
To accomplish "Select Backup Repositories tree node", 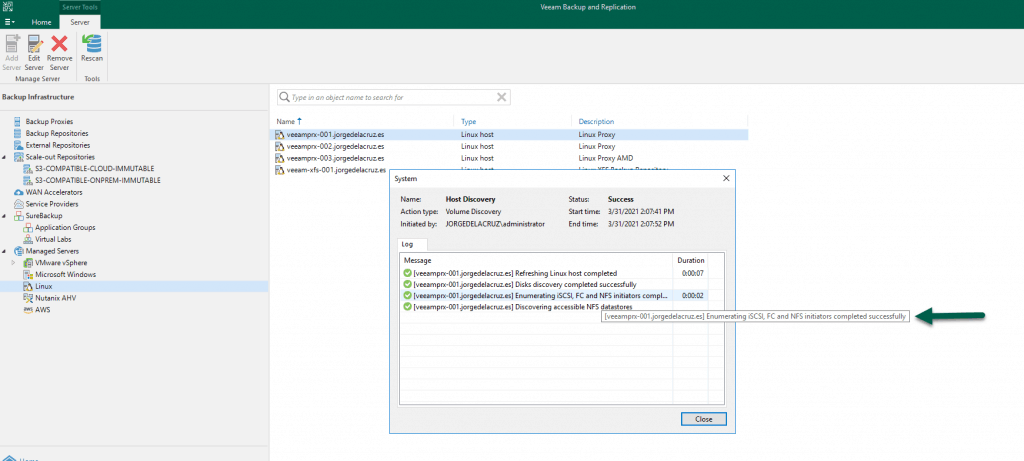I will tap(56, 133).
